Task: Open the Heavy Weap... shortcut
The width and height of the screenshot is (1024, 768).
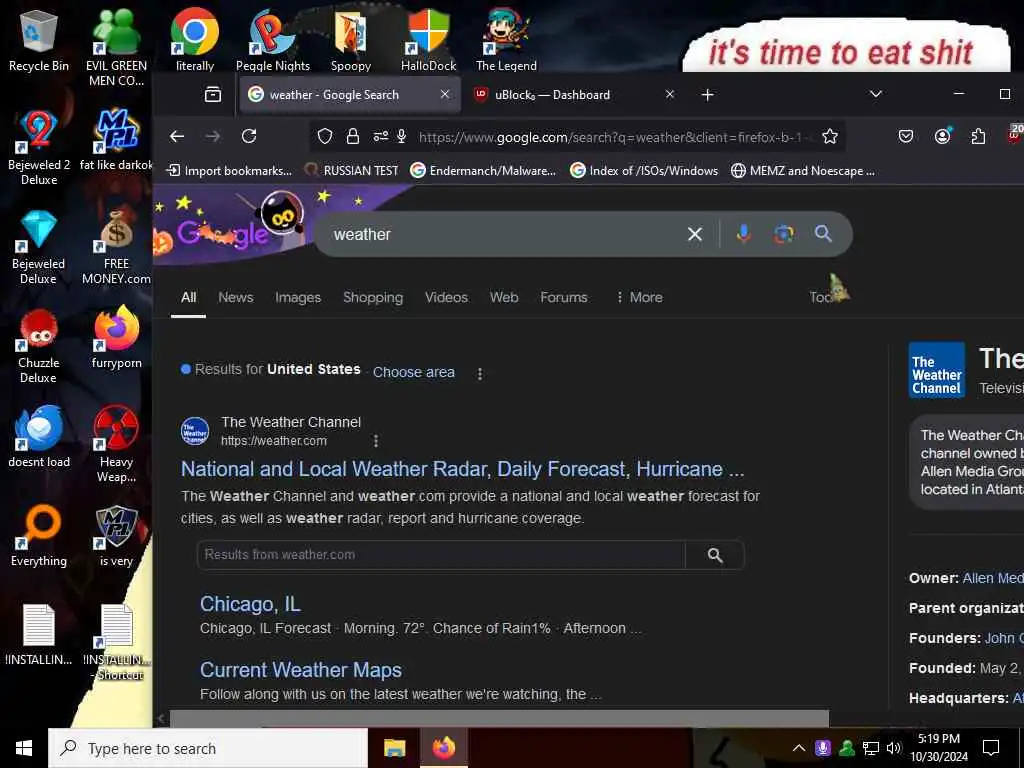Action: click(x=116, y=444)
